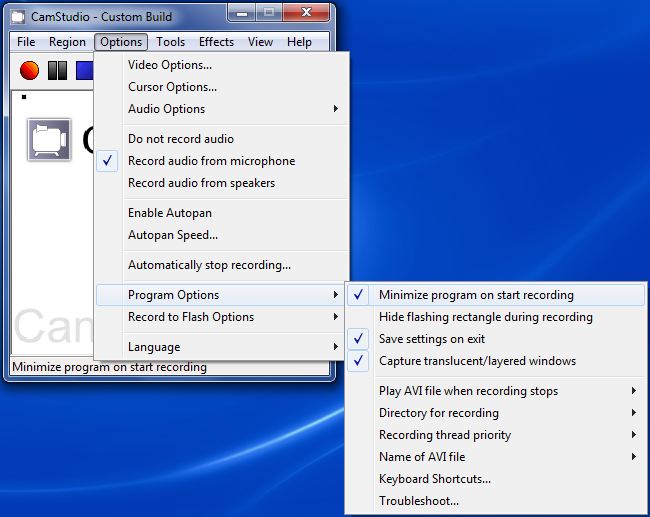Toggle Save settings on exit
Viewport: 650px width, 517px height.
(496, 339)
